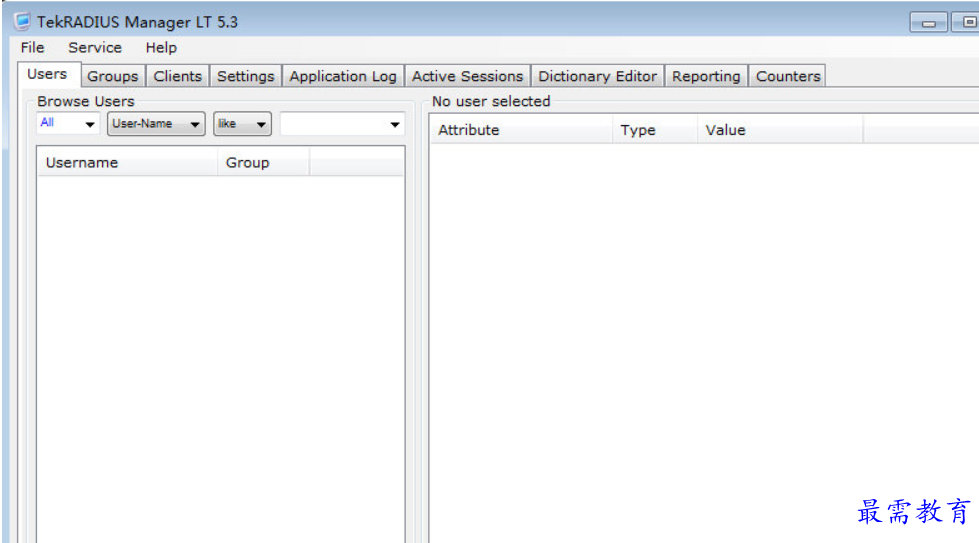Switch to the Clients tab
The image size is (979, 543).
point(178,76)
